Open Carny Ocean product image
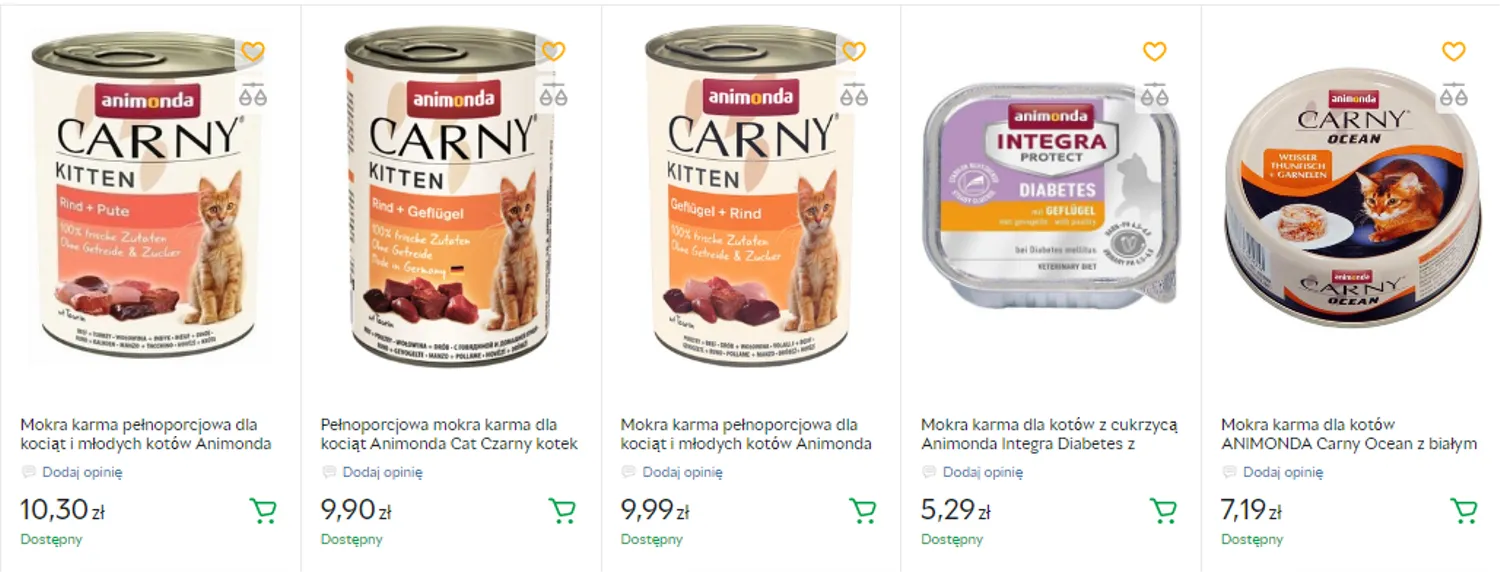This screenshot has height=572, width=1500. 1350,200
